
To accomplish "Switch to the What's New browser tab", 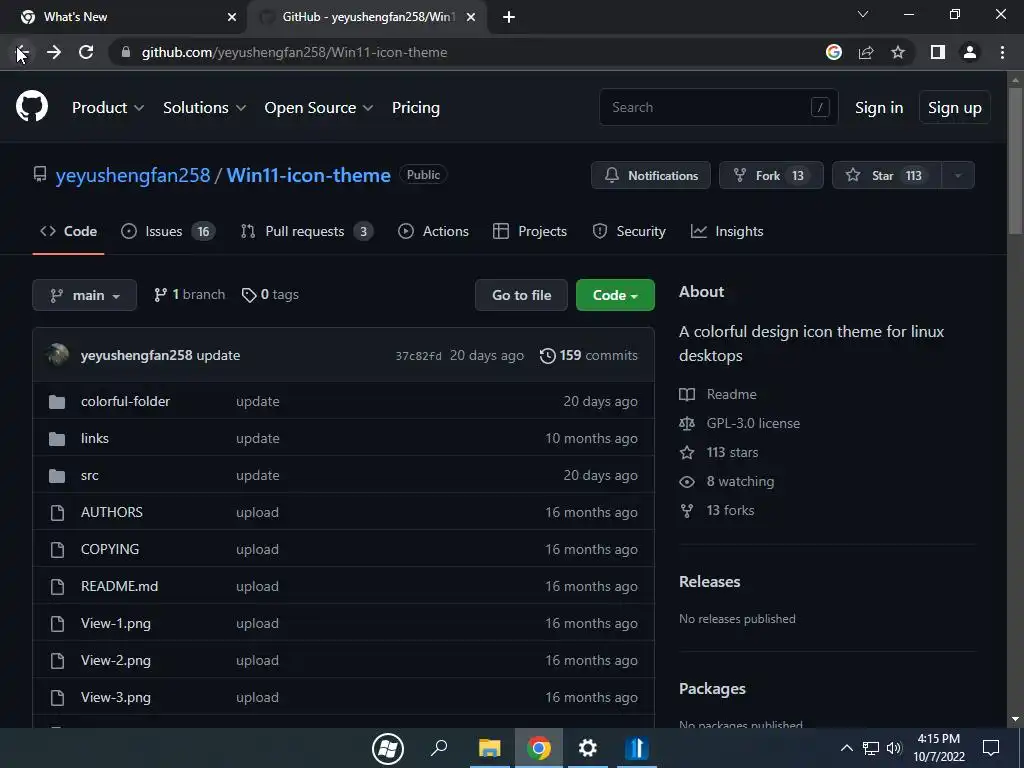I will tap(124, 17).
